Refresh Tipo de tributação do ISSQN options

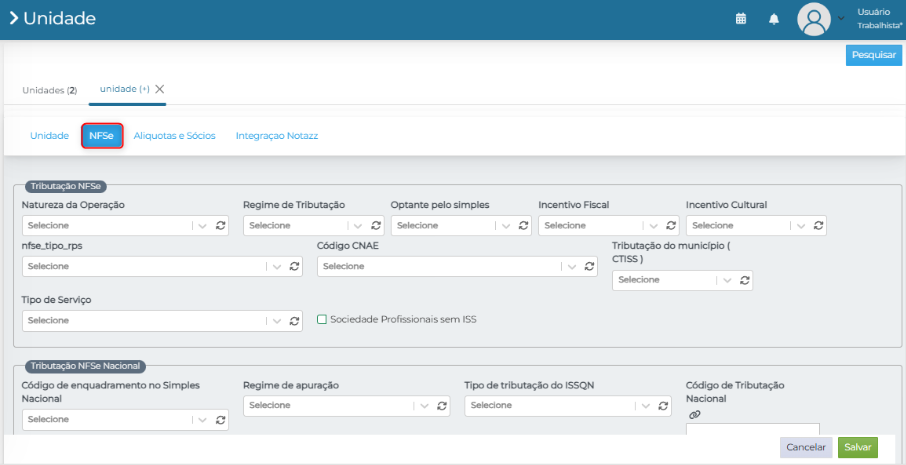point(663,406)
